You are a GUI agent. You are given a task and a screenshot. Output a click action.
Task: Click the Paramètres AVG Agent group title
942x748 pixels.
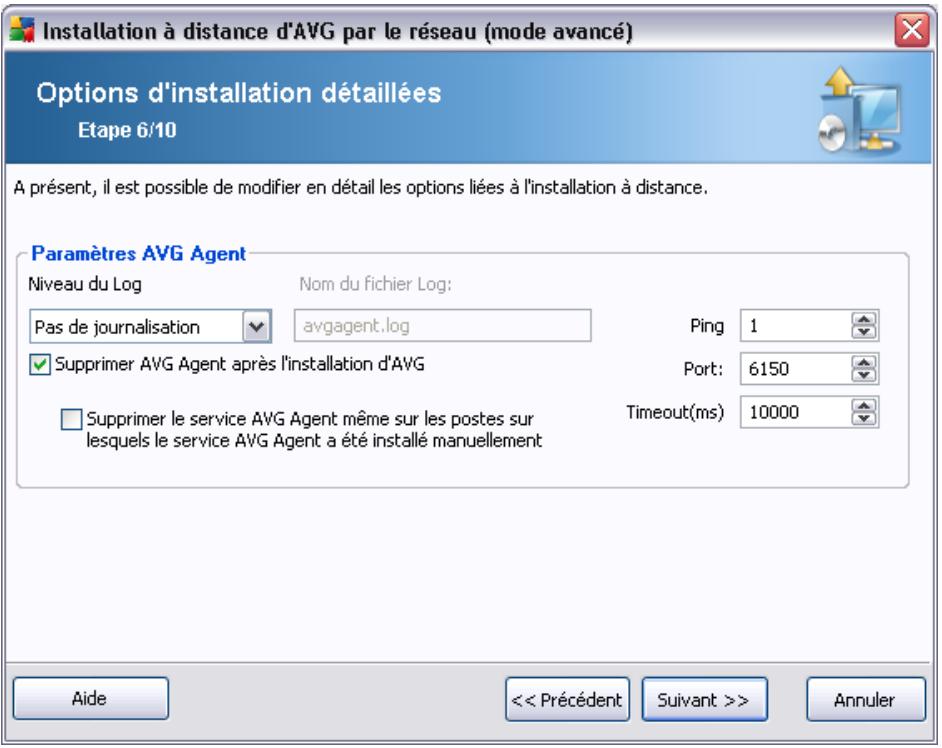point(139,254)
